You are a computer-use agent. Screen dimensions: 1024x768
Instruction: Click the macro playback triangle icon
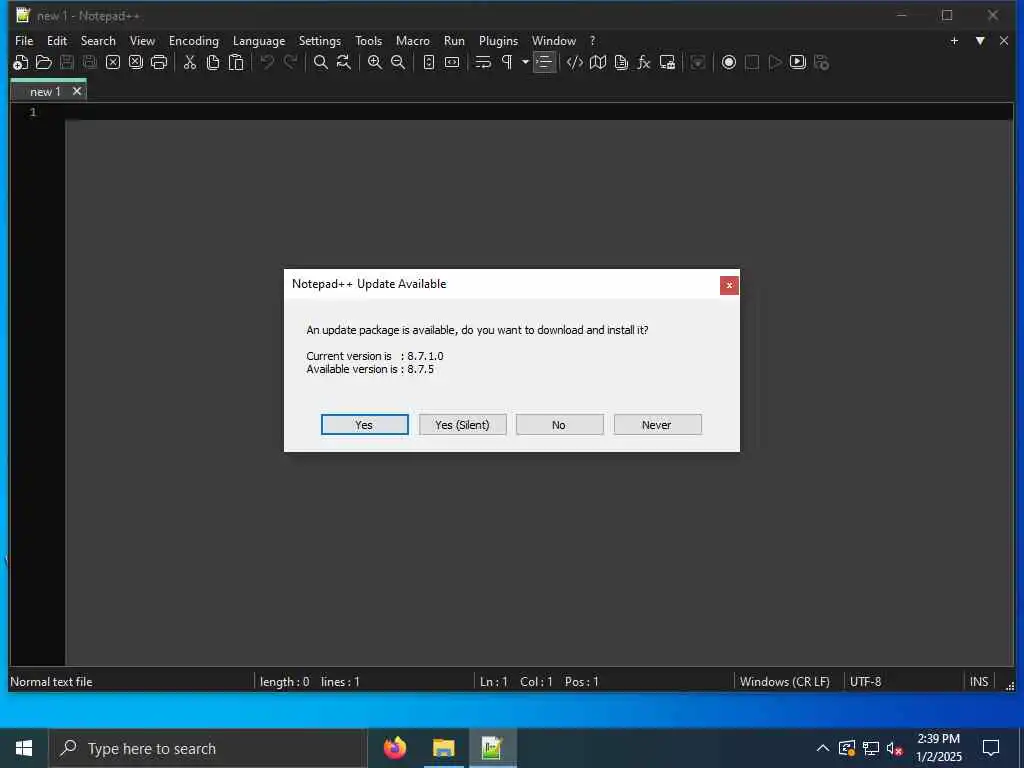point(775,63)
